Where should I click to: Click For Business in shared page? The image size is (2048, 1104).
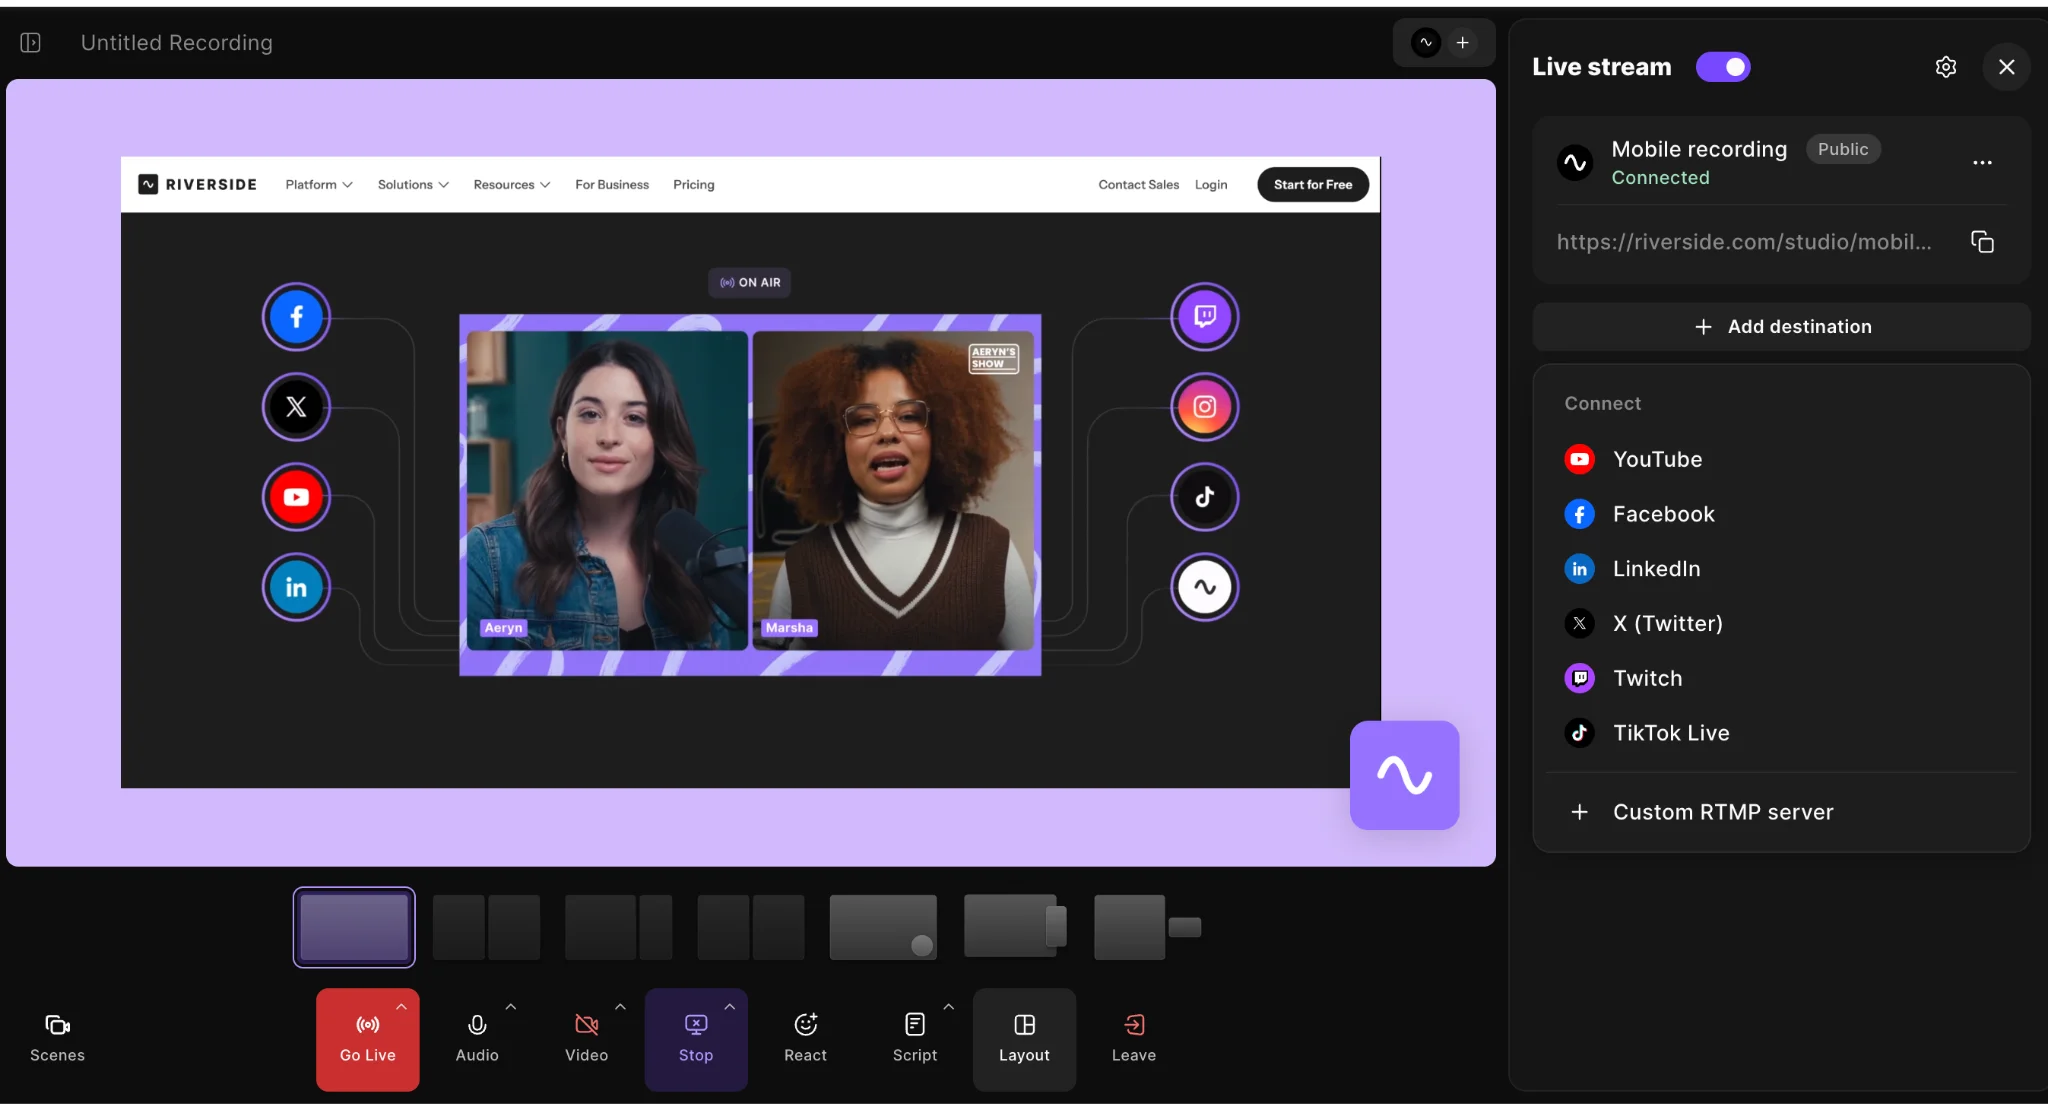(612, 185)
